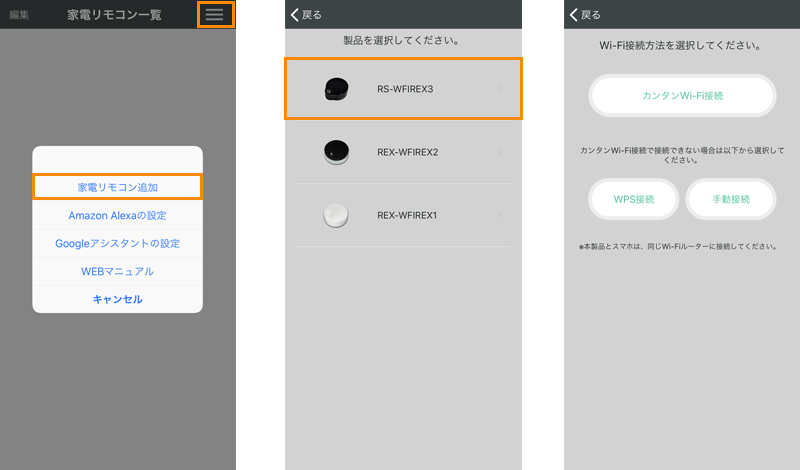Pick the REX-WFIREX2 product name
This screenshot has width=800, height=470.
tap(408, 152)
